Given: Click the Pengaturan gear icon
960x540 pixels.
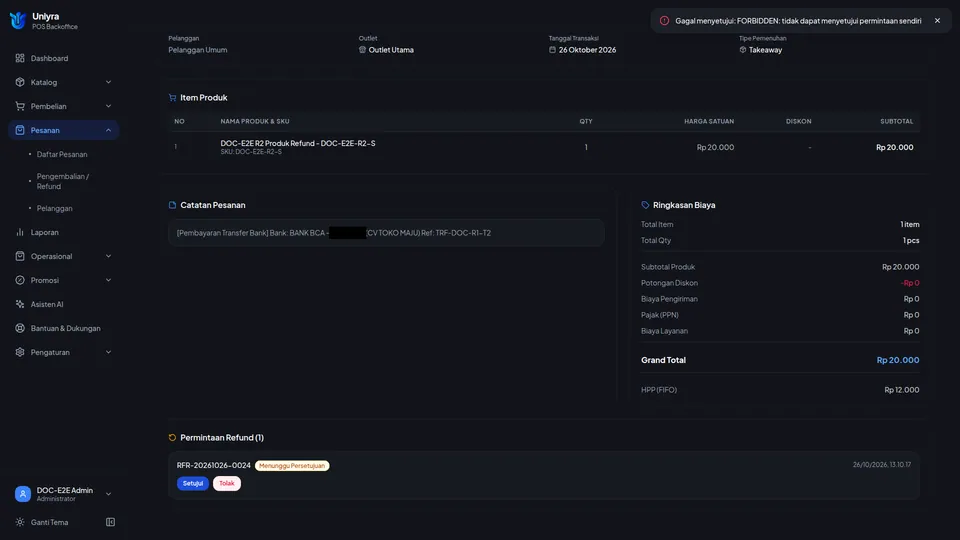Looking at the screenshot, I should coord(20,352).
